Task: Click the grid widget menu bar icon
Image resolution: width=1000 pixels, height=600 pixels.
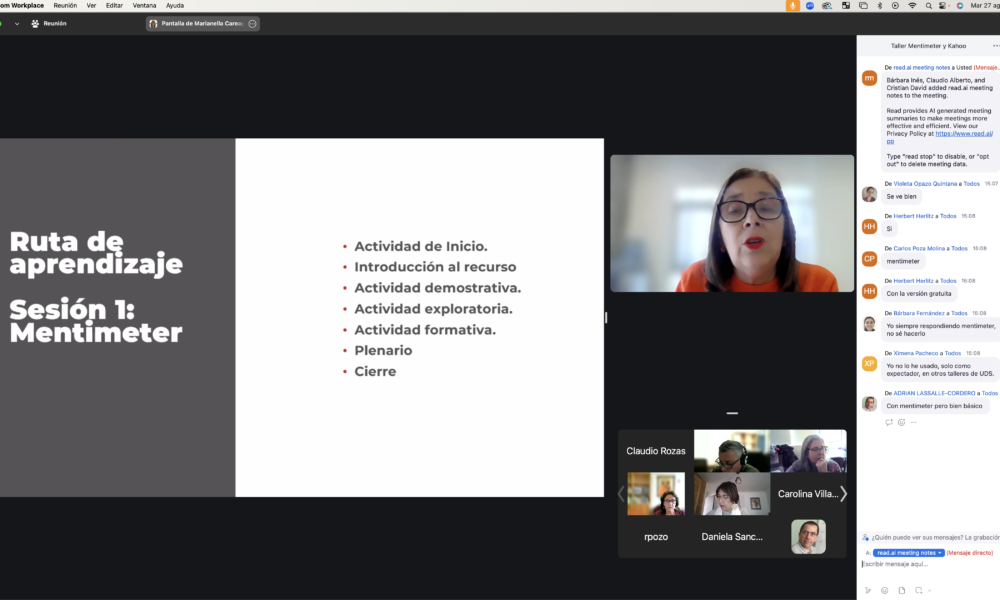Action: point(846,5)
